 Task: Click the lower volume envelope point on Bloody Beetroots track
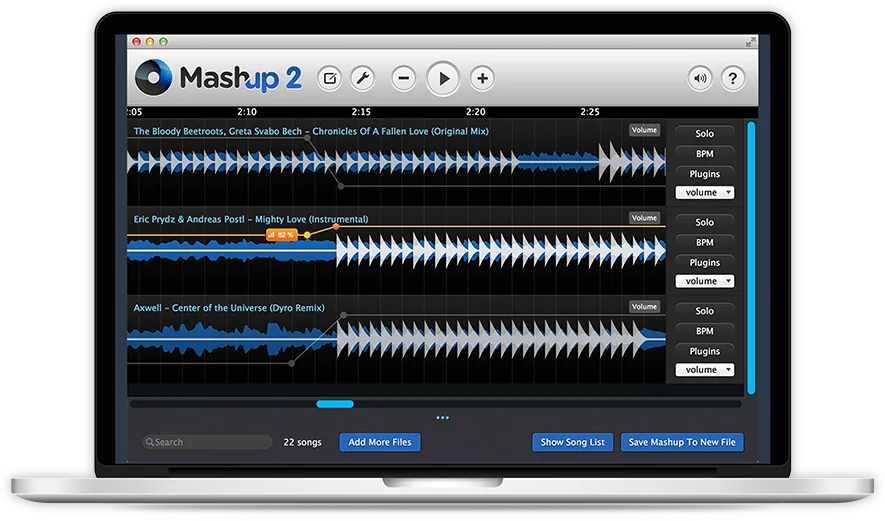pyautogui.click(x=341, y=186)
